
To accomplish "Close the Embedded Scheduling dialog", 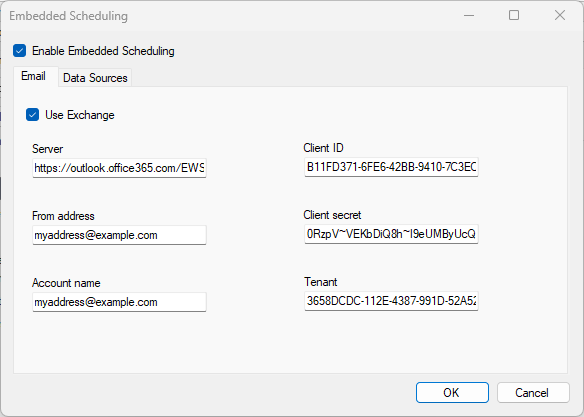I will coord(560,16).
